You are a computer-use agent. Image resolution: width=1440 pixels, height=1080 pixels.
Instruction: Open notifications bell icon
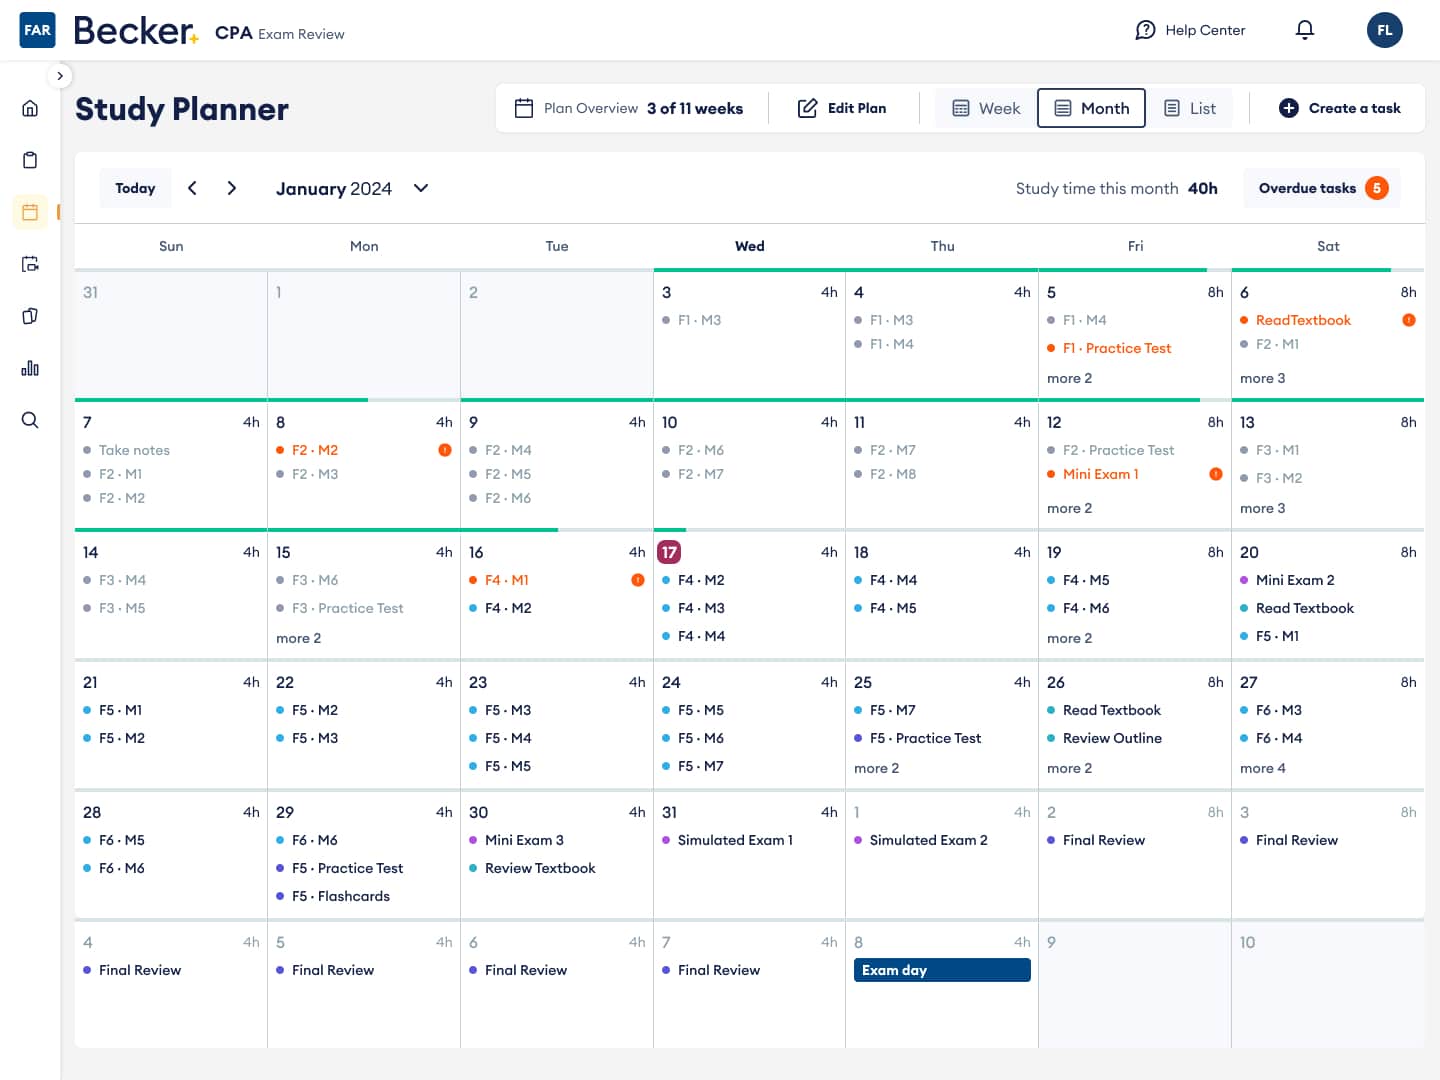(x=1305, y=30)
